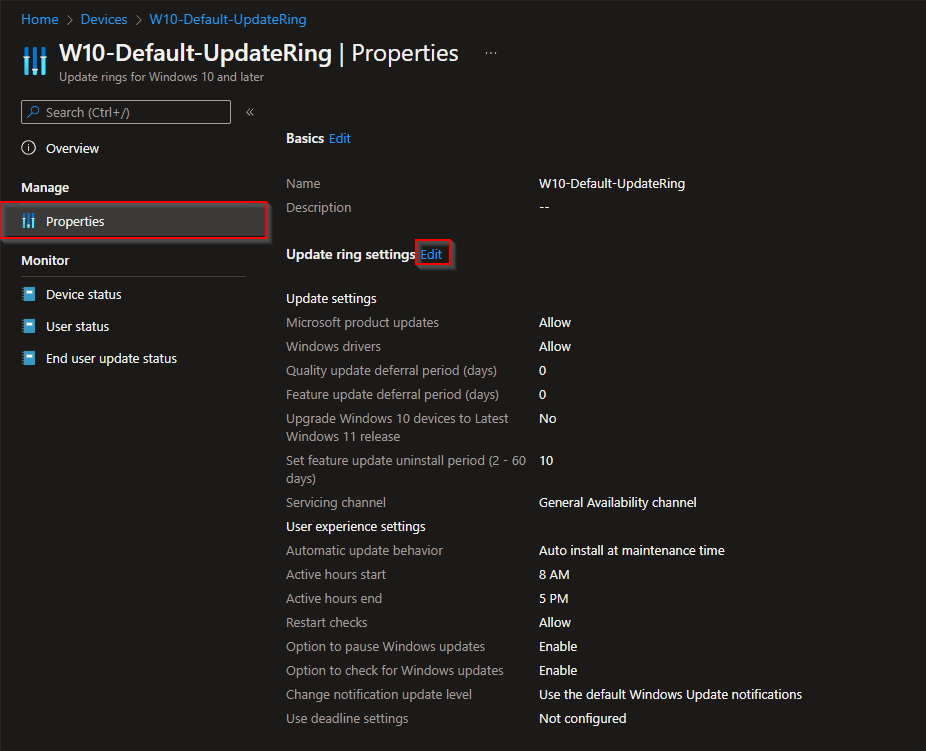Viewport: 926px width, 751px height.
Task: Click the update ring sliders icon beside title
Action: 34,61
